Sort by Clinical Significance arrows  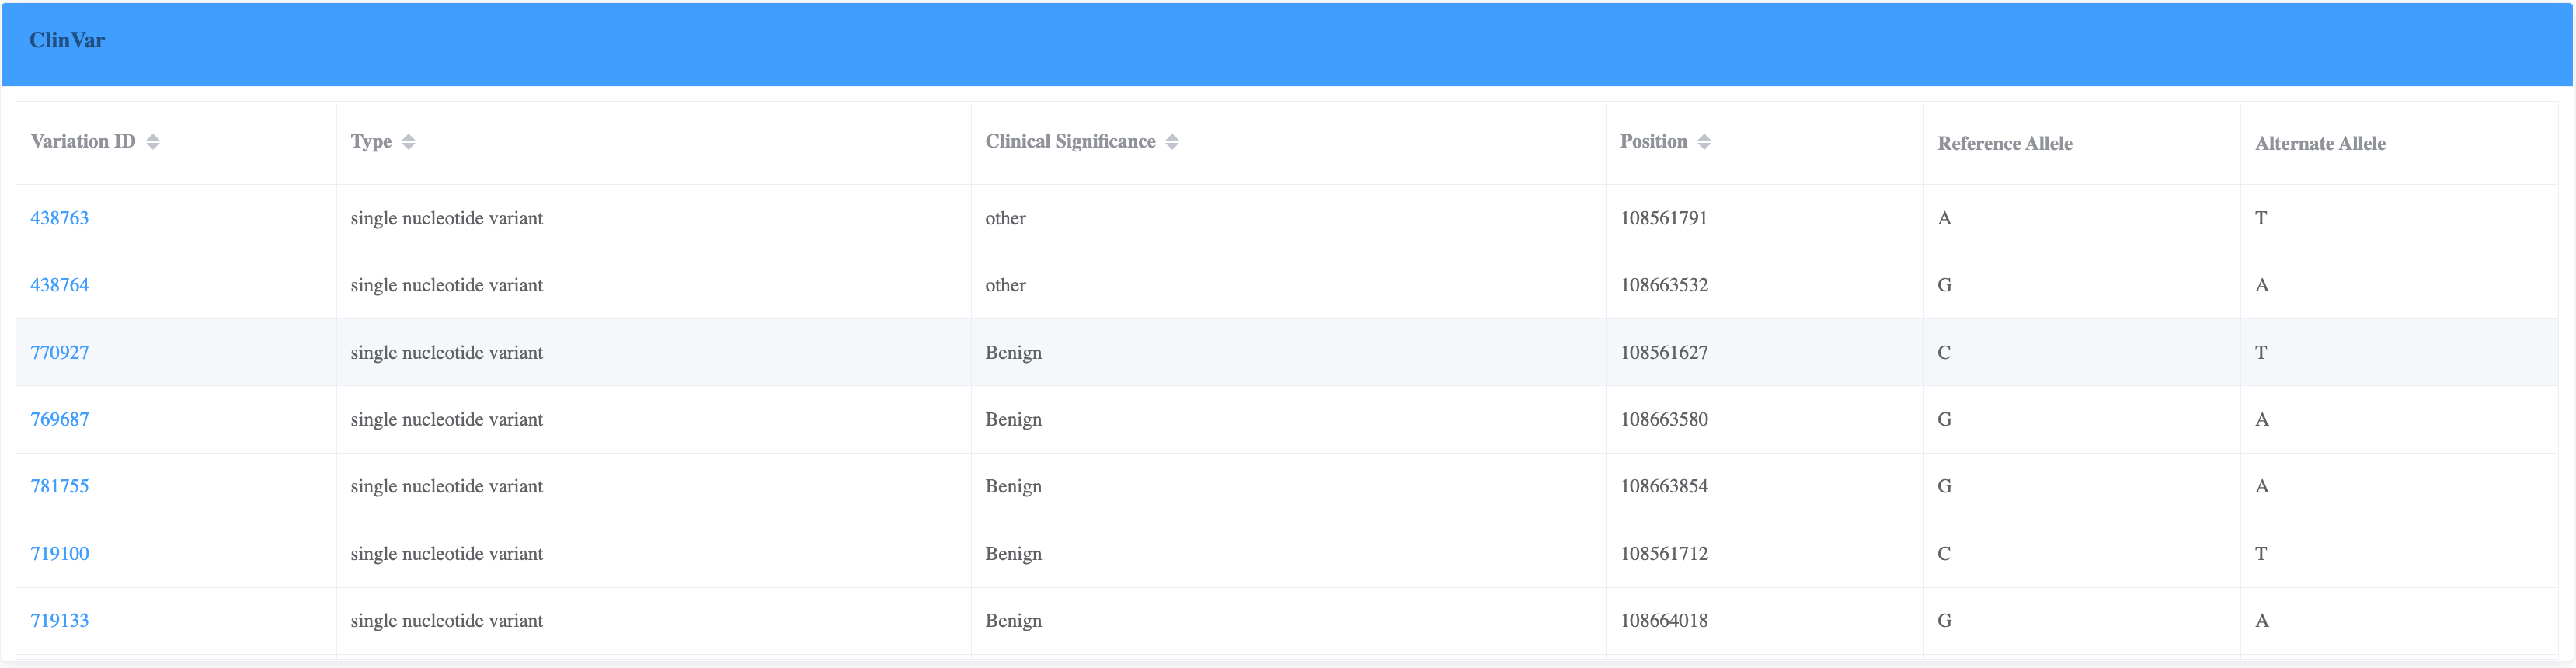(x=1172, y=142)
